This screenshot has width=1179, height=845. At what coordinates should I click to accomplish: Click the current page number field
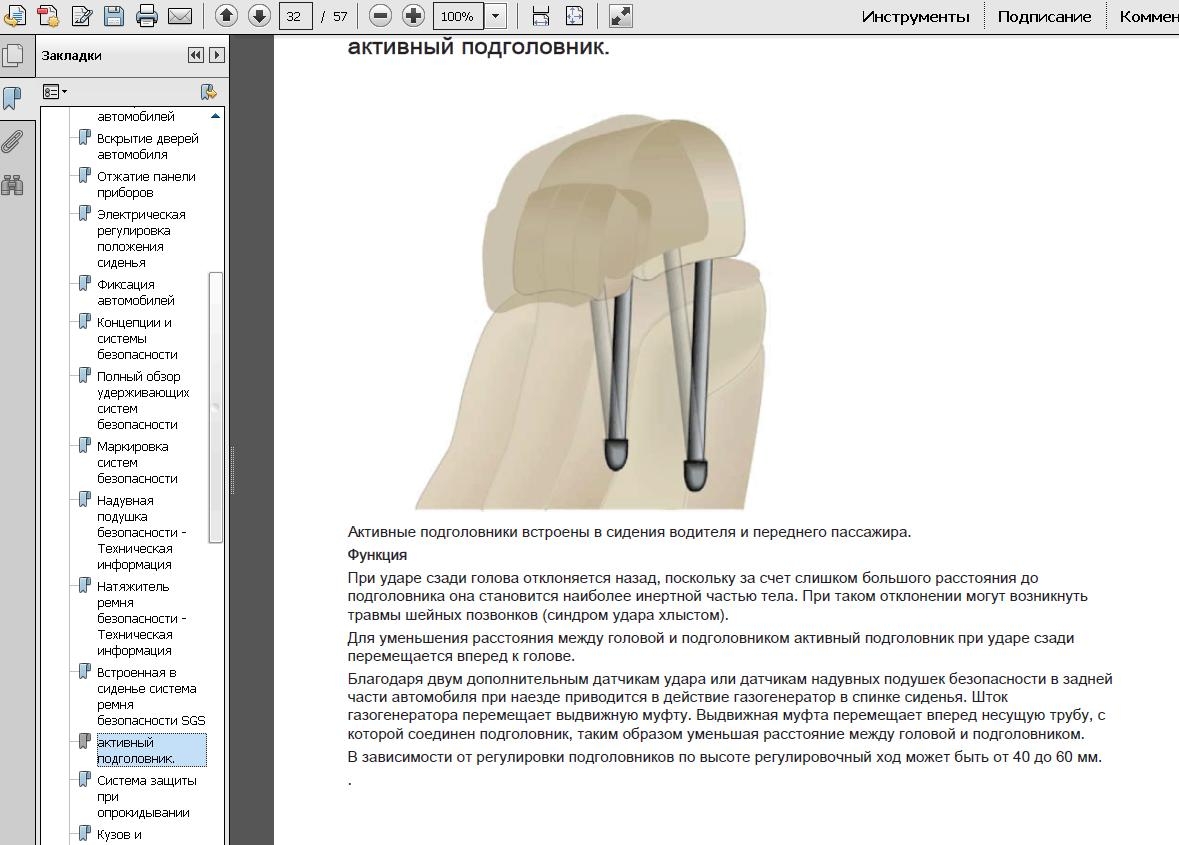[x=294, y=16]
